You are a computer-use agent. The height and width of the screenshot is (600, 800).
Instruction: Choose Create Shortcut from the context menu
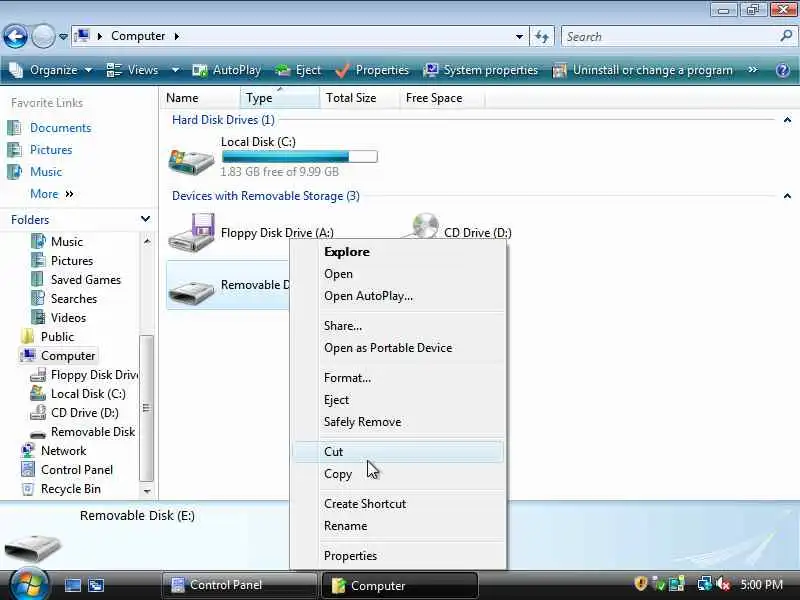tap(398, 504)
